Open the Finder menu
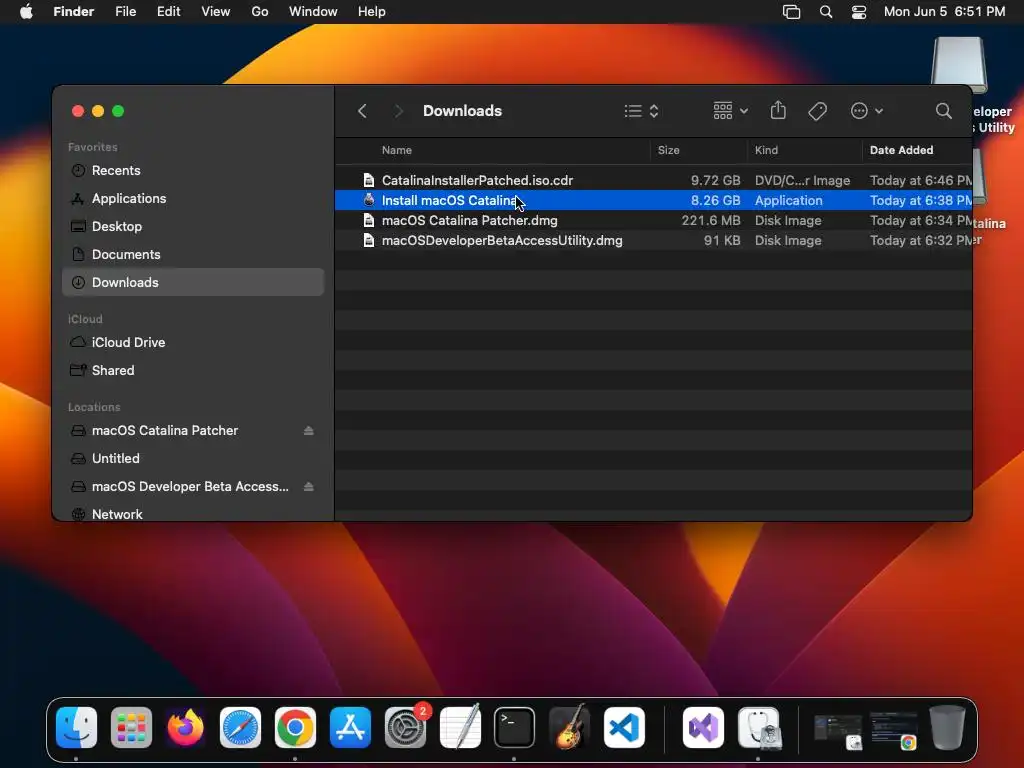Screen dimensions: 1024x768 pos(73,12)
